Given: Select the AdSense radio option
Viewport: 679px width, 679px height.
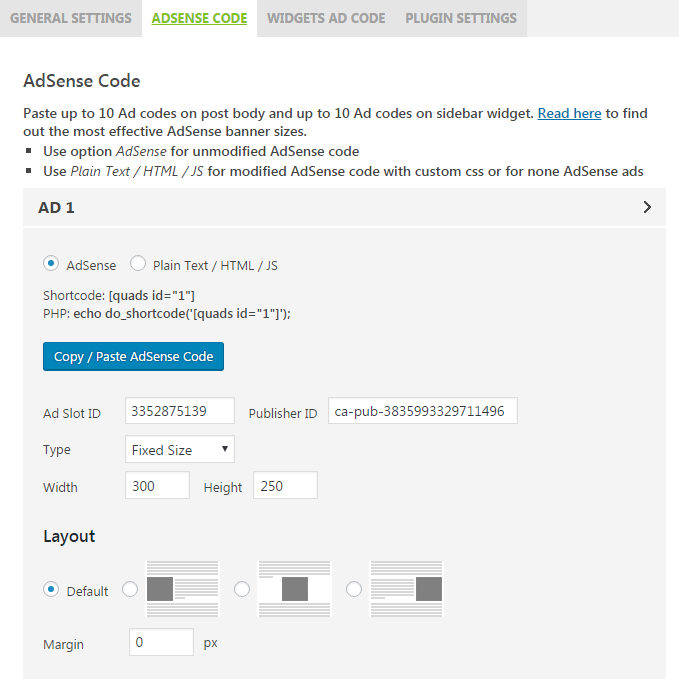Looking at the screenshot, I should point(51,265).
